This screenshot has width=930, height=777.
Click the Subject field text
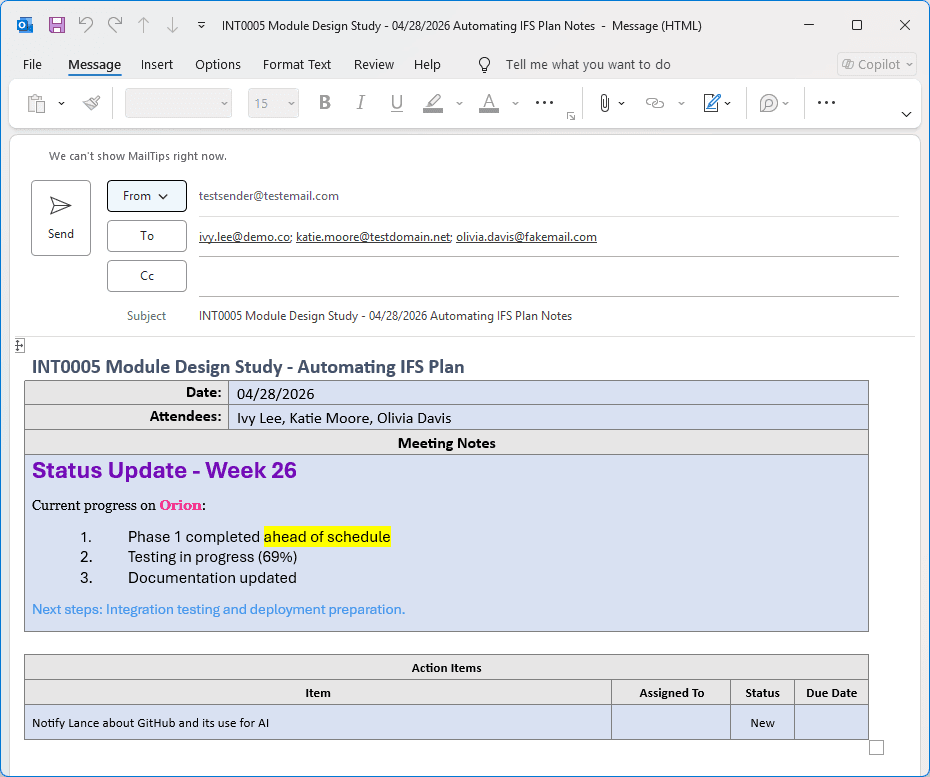click(x=386, y=316)
